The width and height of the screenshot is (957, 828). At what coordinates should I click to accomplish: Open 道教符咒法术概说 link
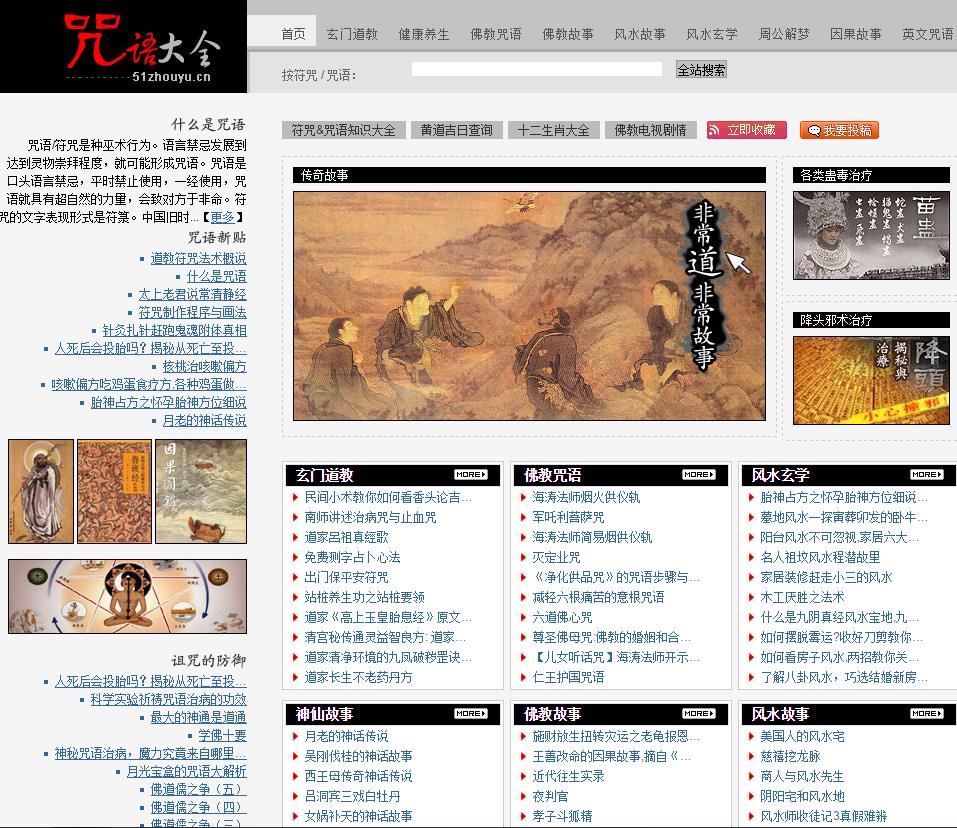click(x=198, y=258)
